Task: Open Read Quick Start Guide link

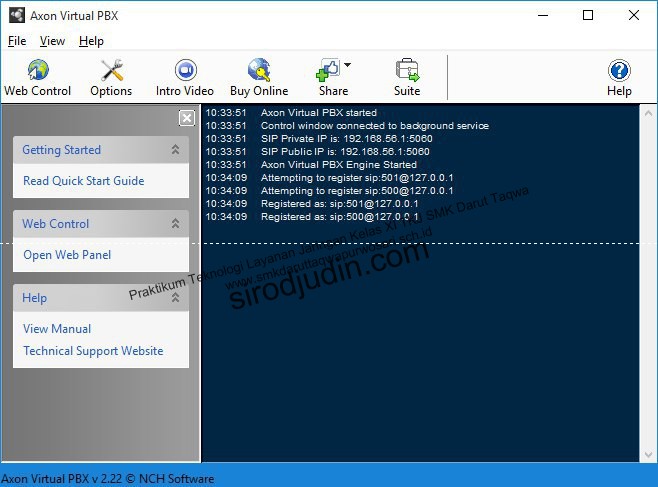Action: (84, 181)
